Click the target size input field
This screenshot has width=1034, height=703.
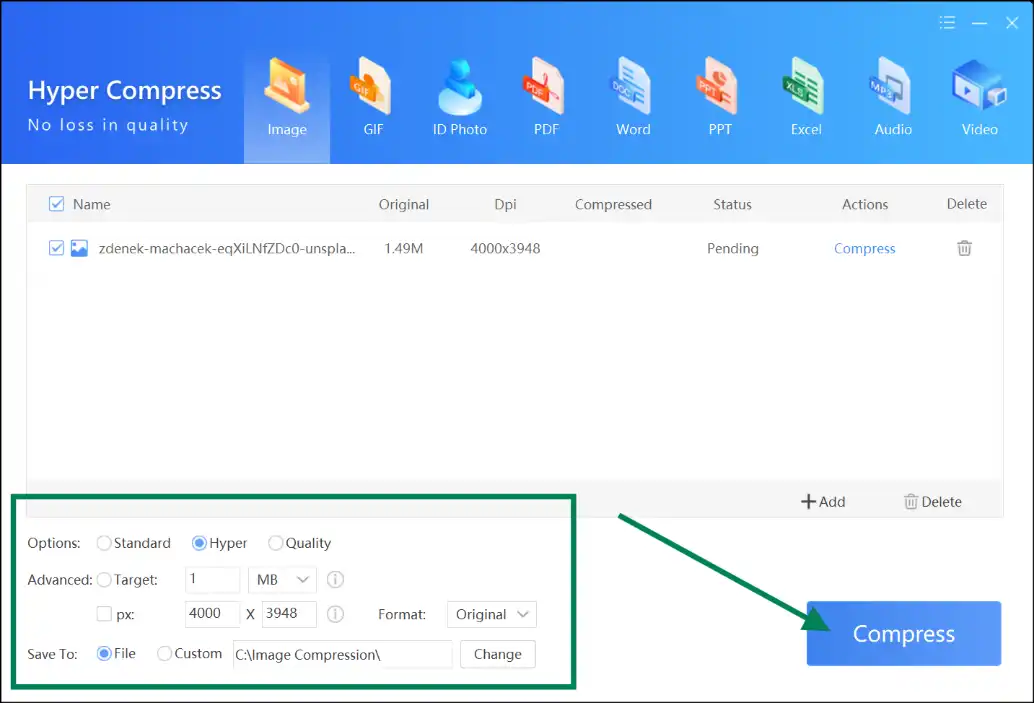212,580
